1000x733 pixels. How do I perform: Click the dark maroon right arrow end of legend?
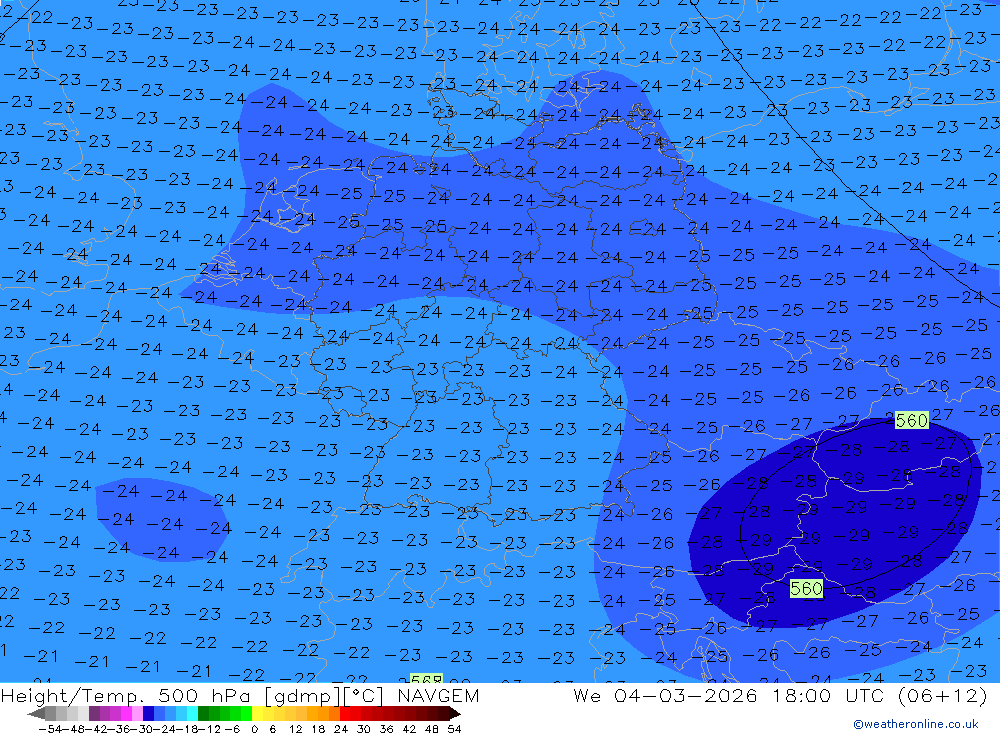[x=455, y=713]
